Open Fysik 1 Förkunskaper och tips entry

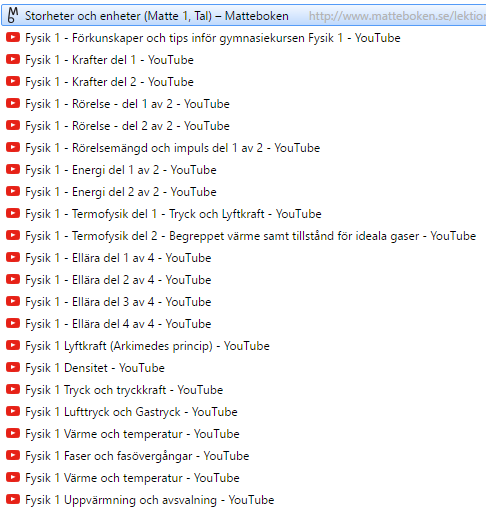213,38
